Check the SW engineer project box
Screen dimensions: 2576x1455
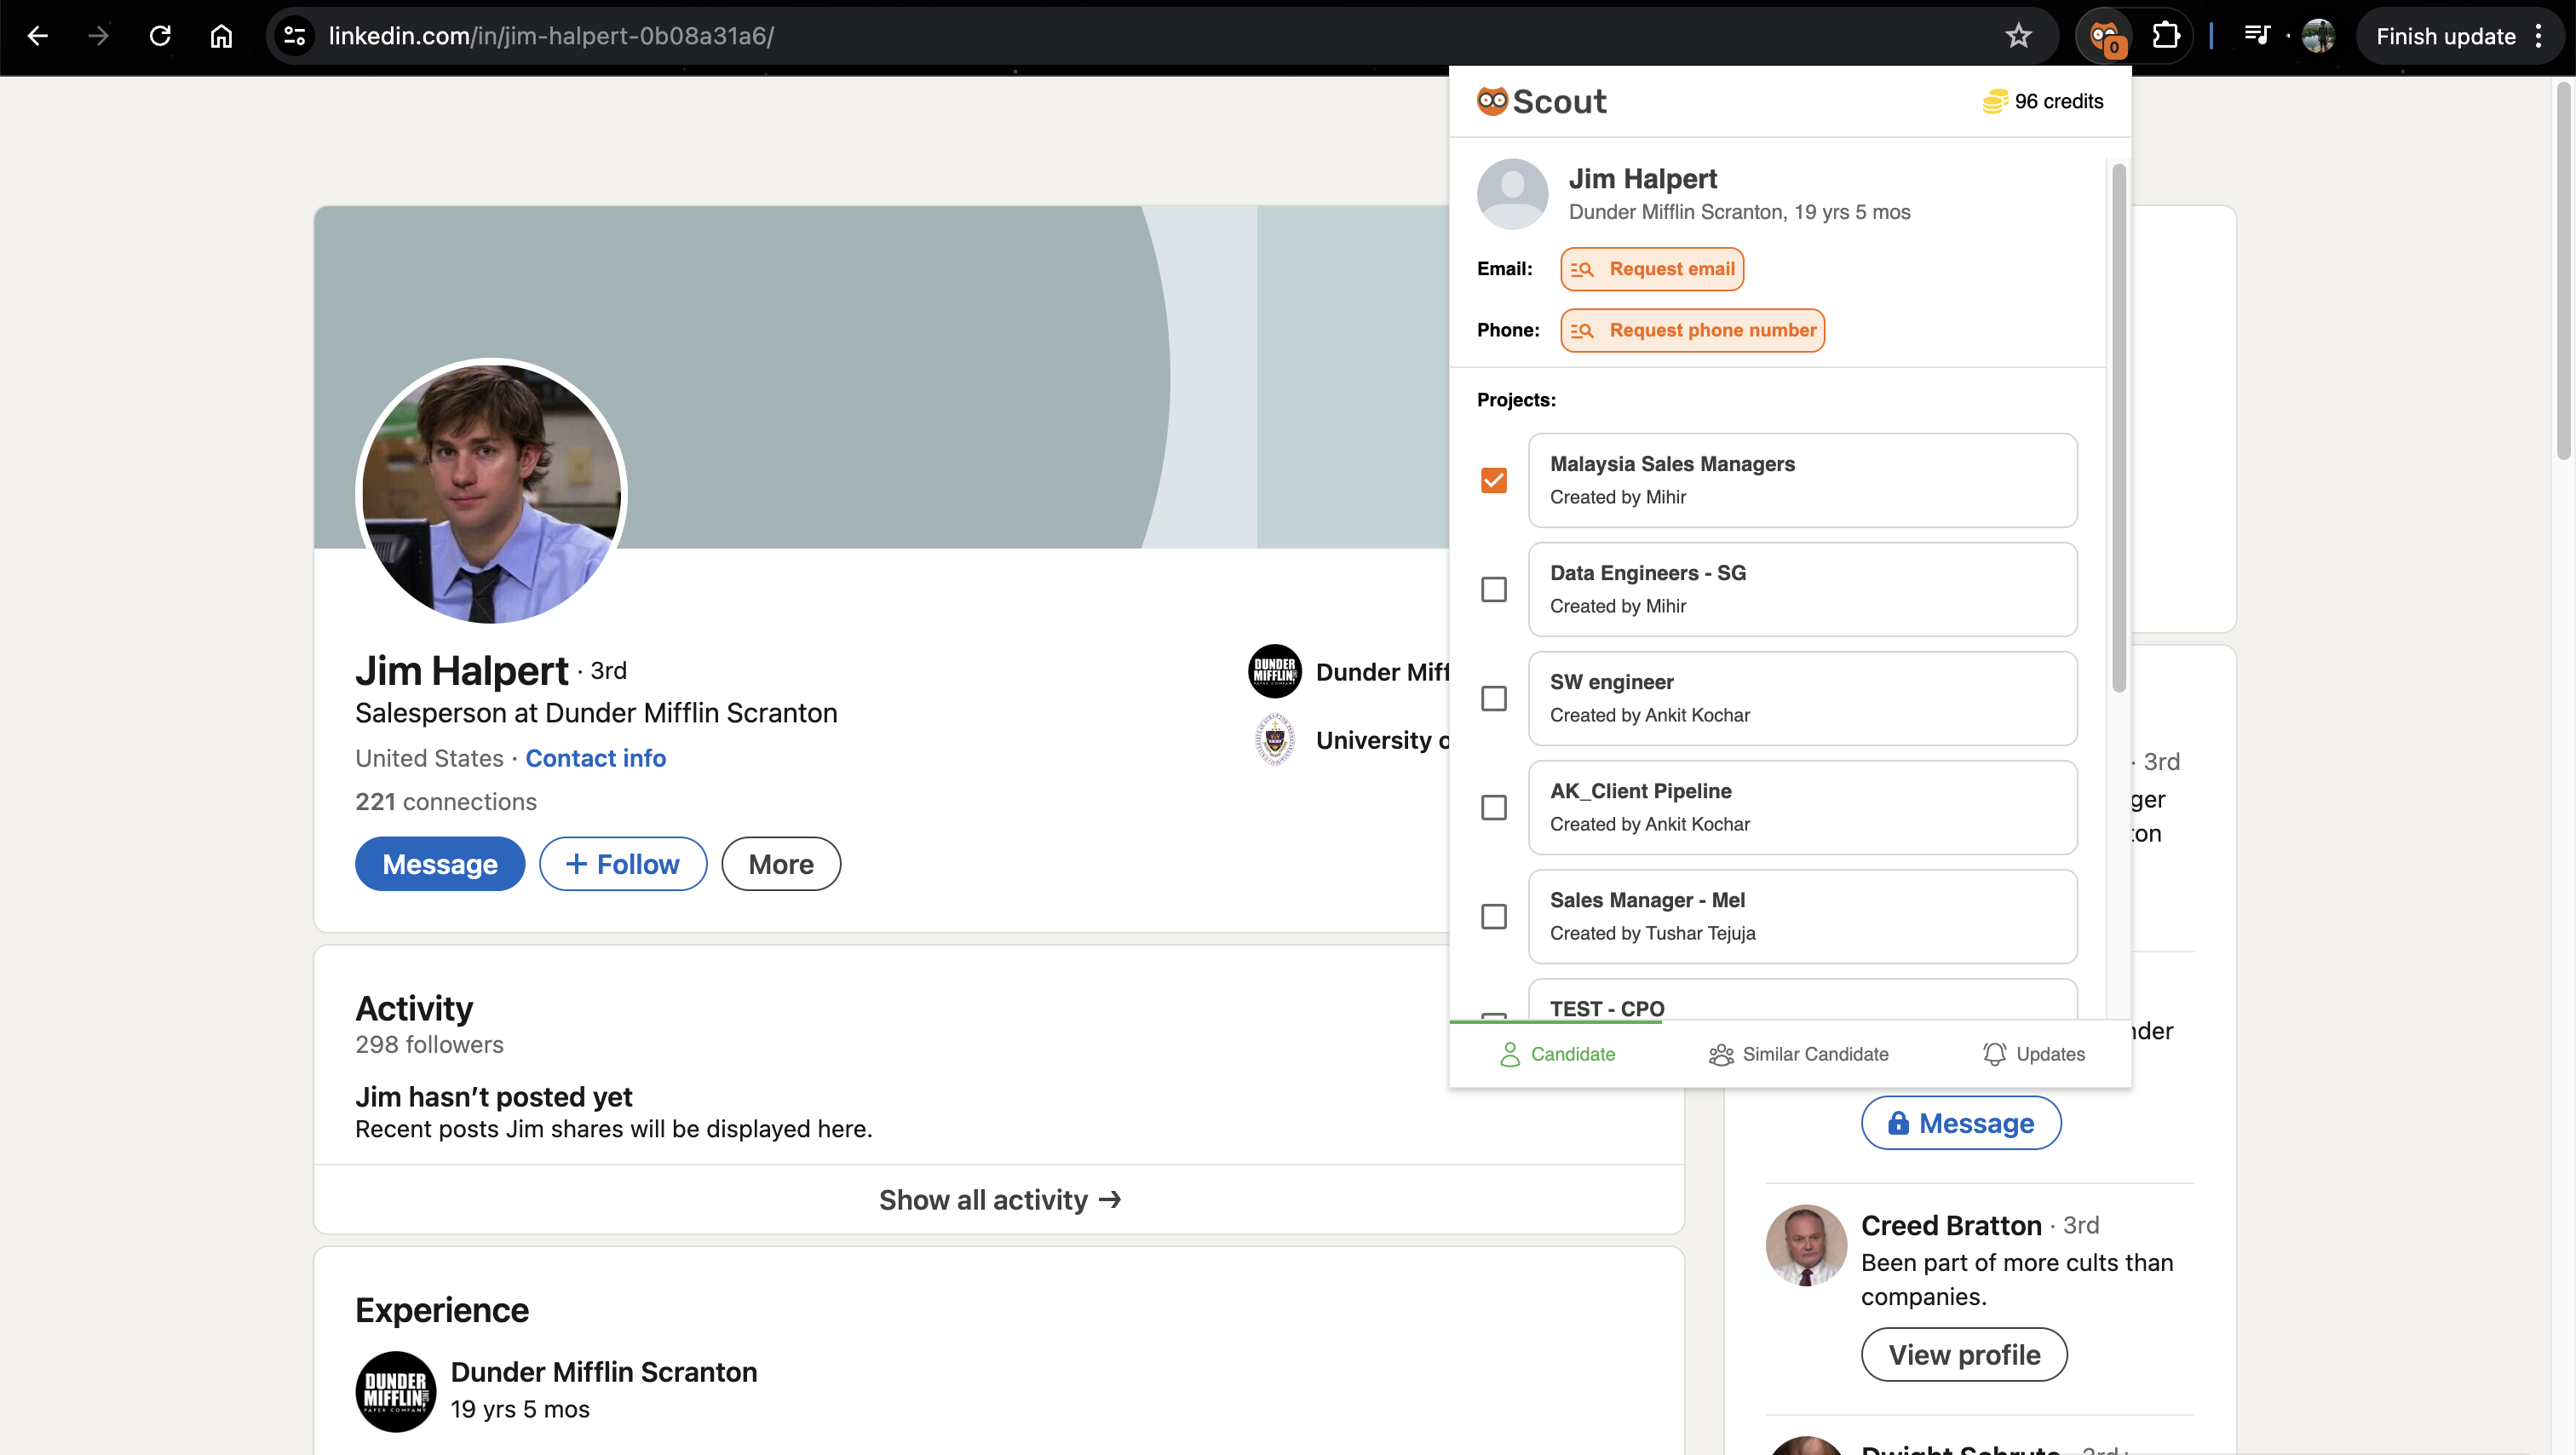(1493, 698)
